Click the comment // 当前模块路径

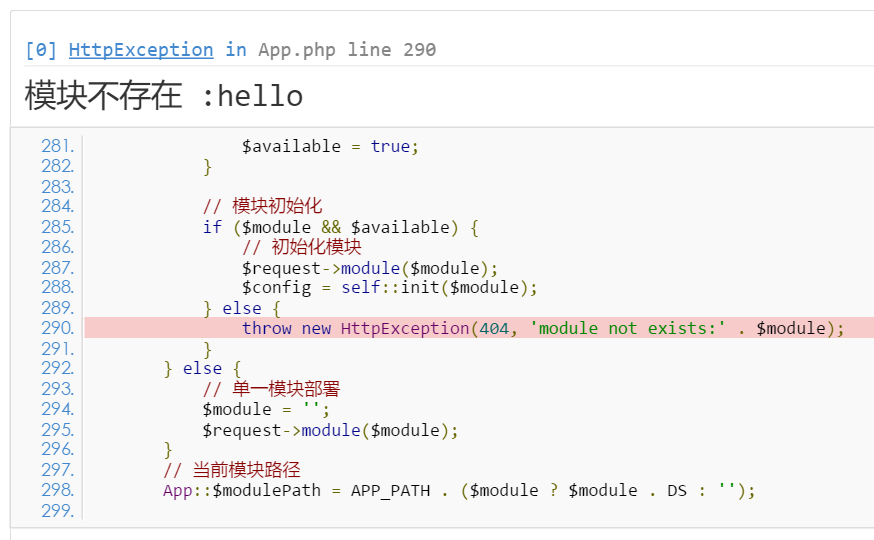pos(232,470)
